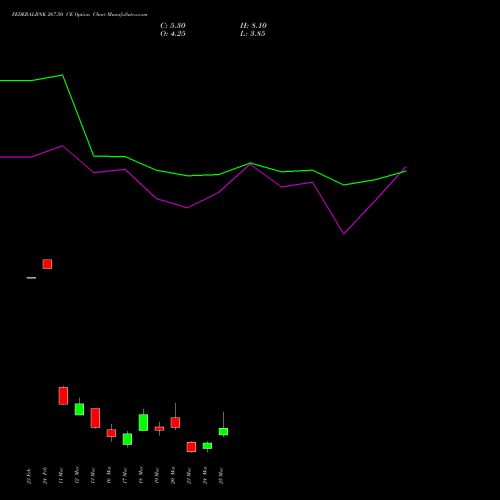The width and height of the screenshot is (500, 500).
Task: Click the 18 Mar date label
Action: tap(141, 476)
